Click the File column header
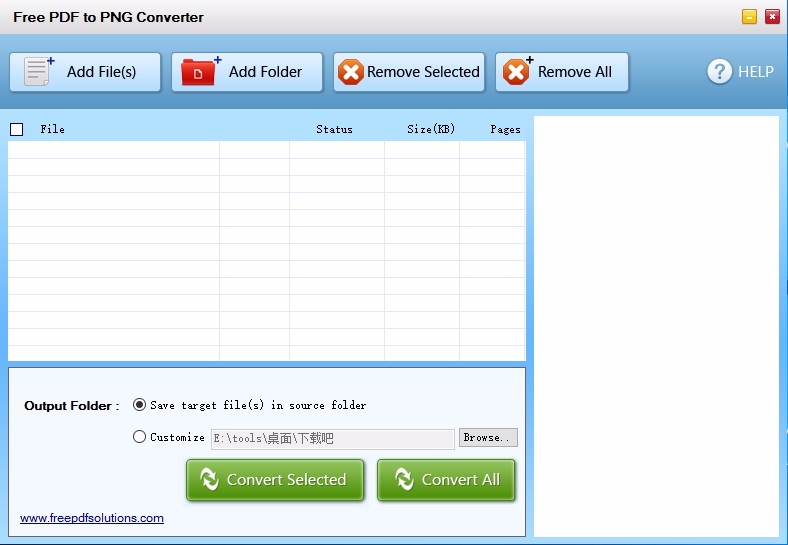The width and height of the screenshot is (788, 545). point(52,129)
